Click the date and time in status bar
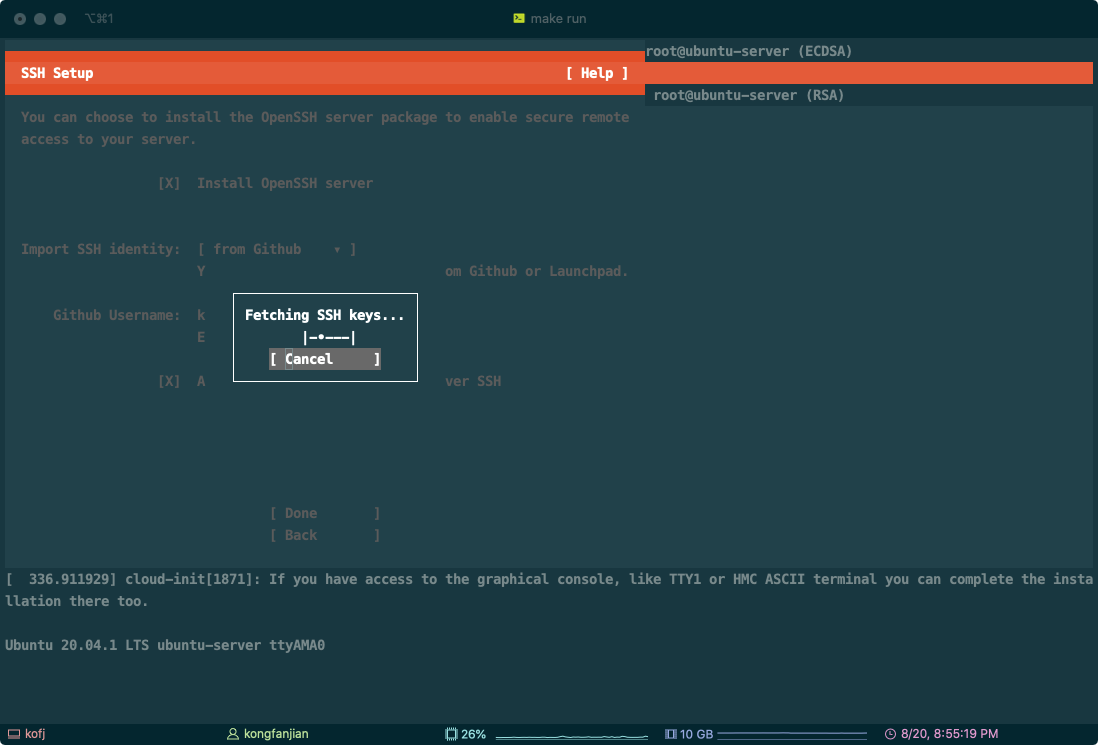Image resolution: width=1098 pixels, height=745 pixels. (x=949, y=734)
